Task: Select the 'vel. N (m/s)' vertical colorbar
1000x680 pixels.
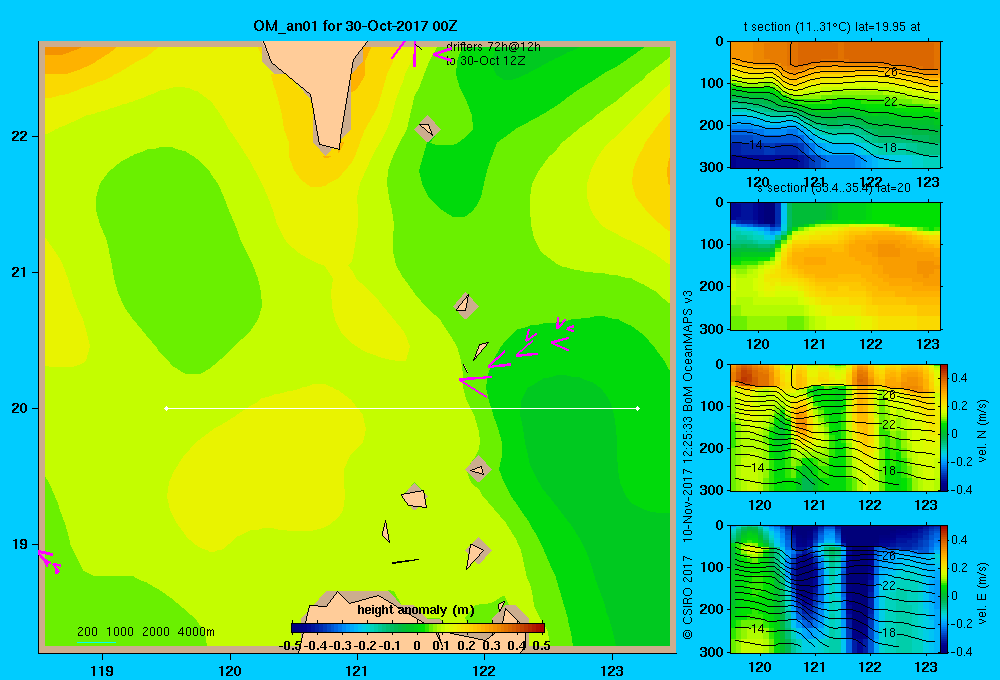Action: 944,427
